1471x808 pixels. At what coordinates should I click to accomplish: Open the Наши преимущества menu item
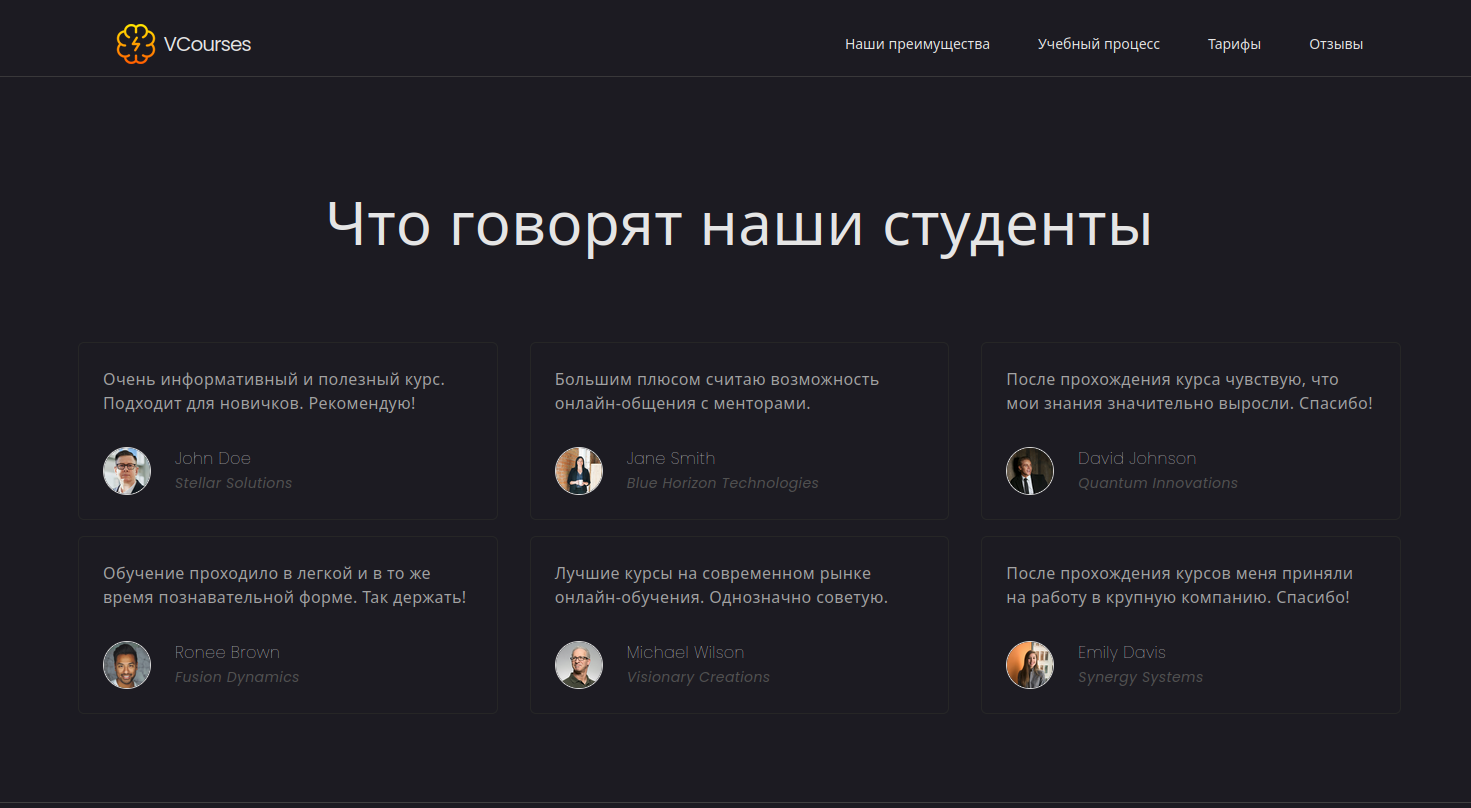[x=917, y=44]
